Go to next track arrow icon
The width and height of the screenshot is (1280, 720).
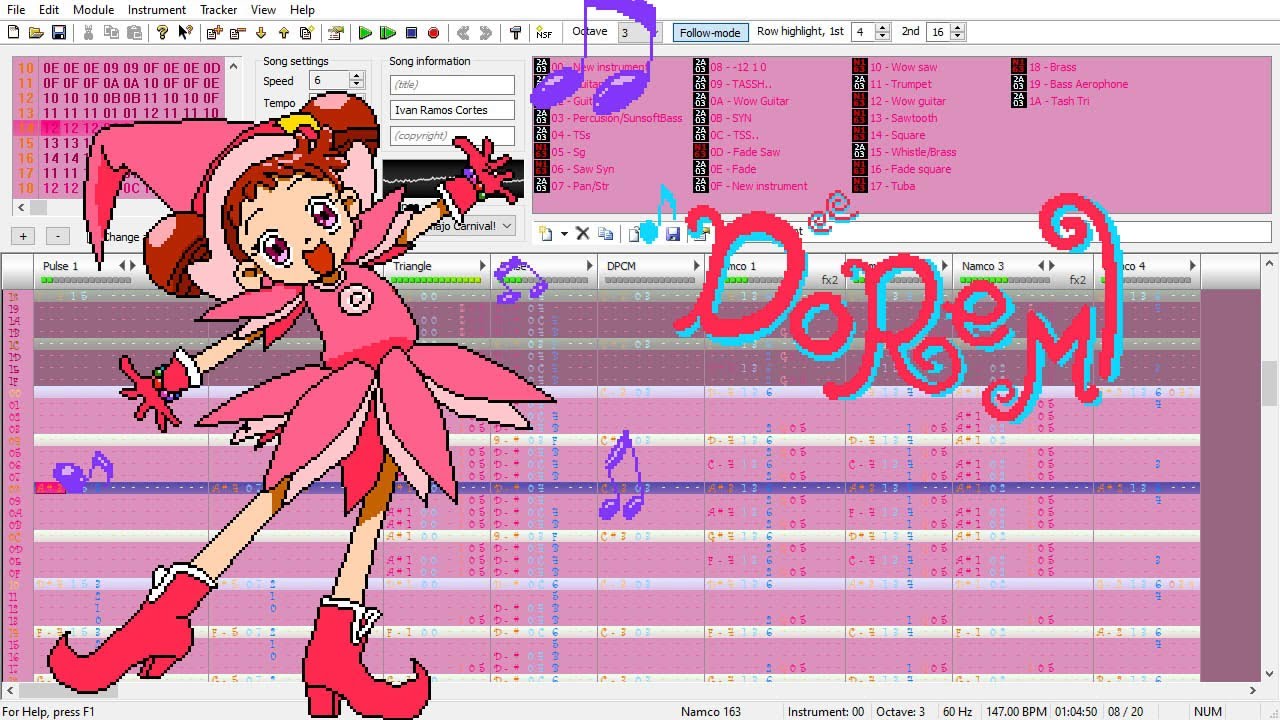(486, 33)
